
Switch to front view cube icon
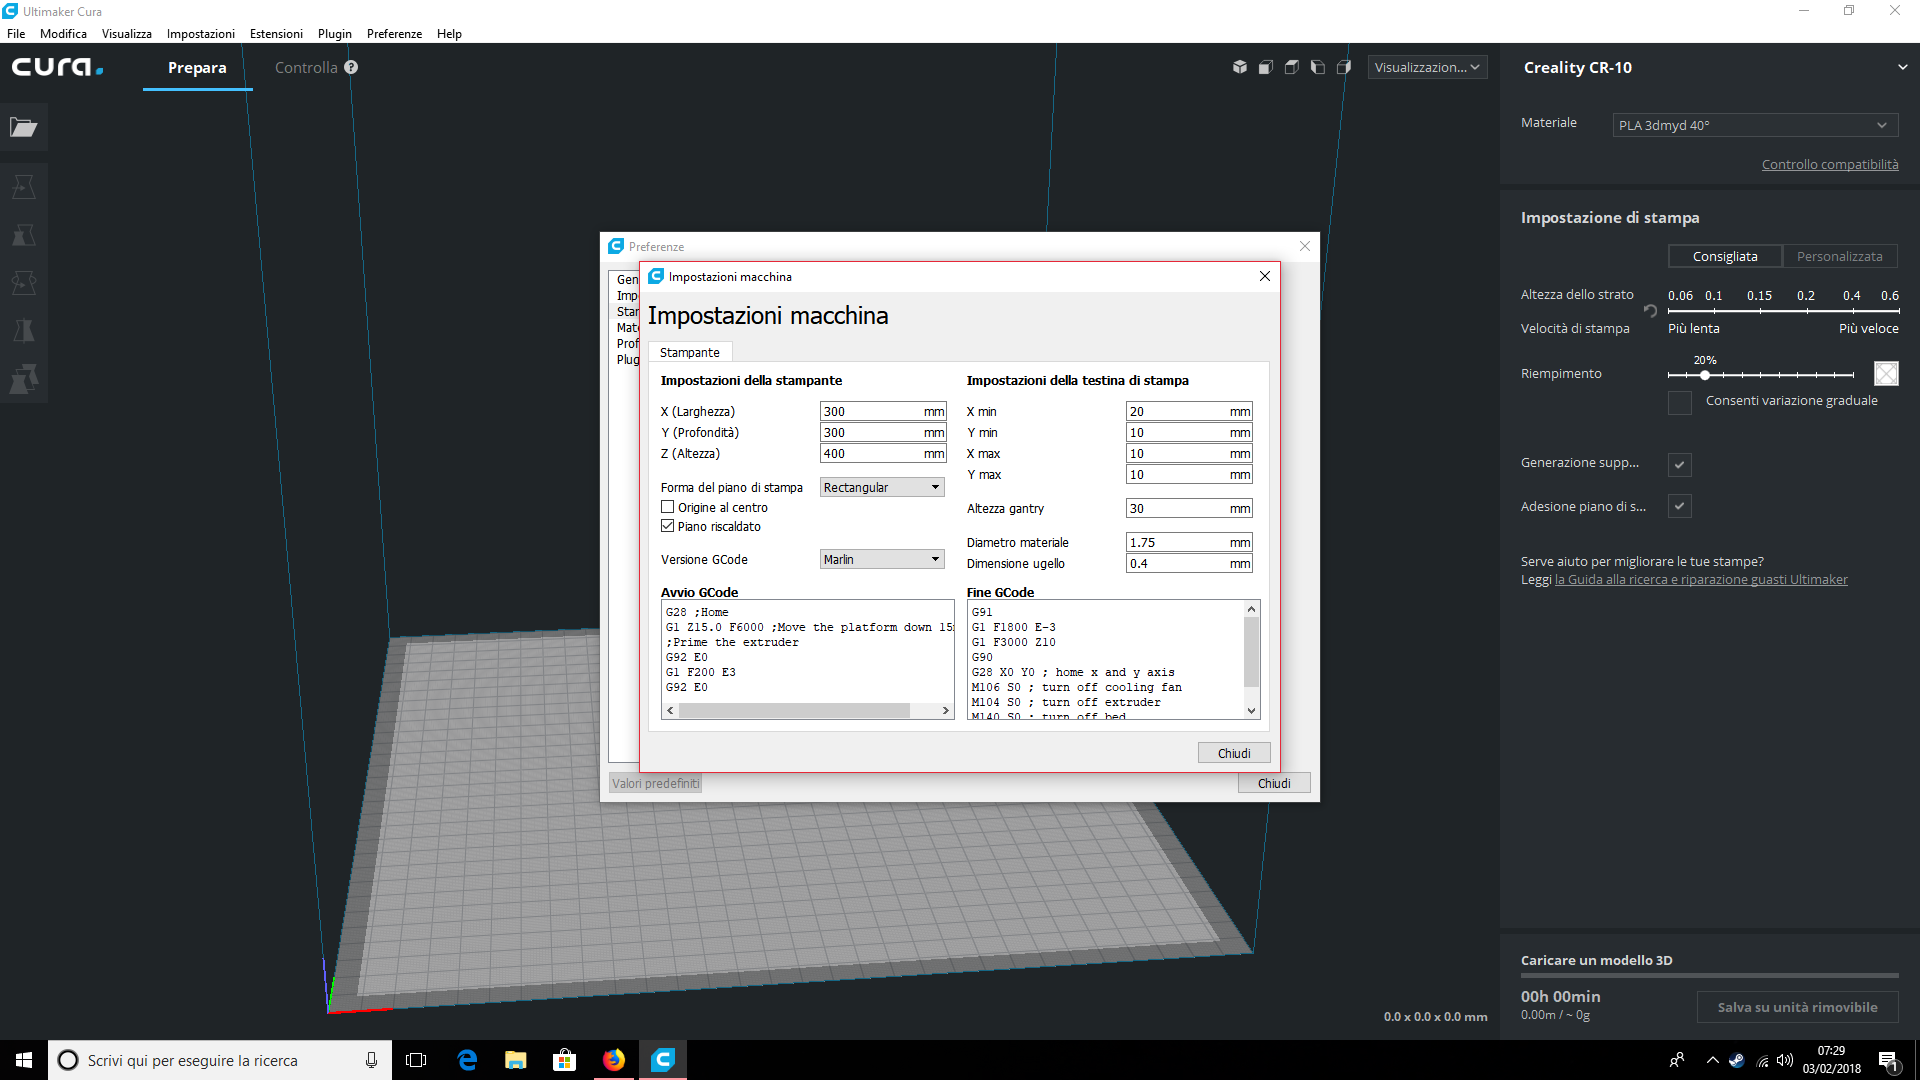click(x=1265, y=67)
